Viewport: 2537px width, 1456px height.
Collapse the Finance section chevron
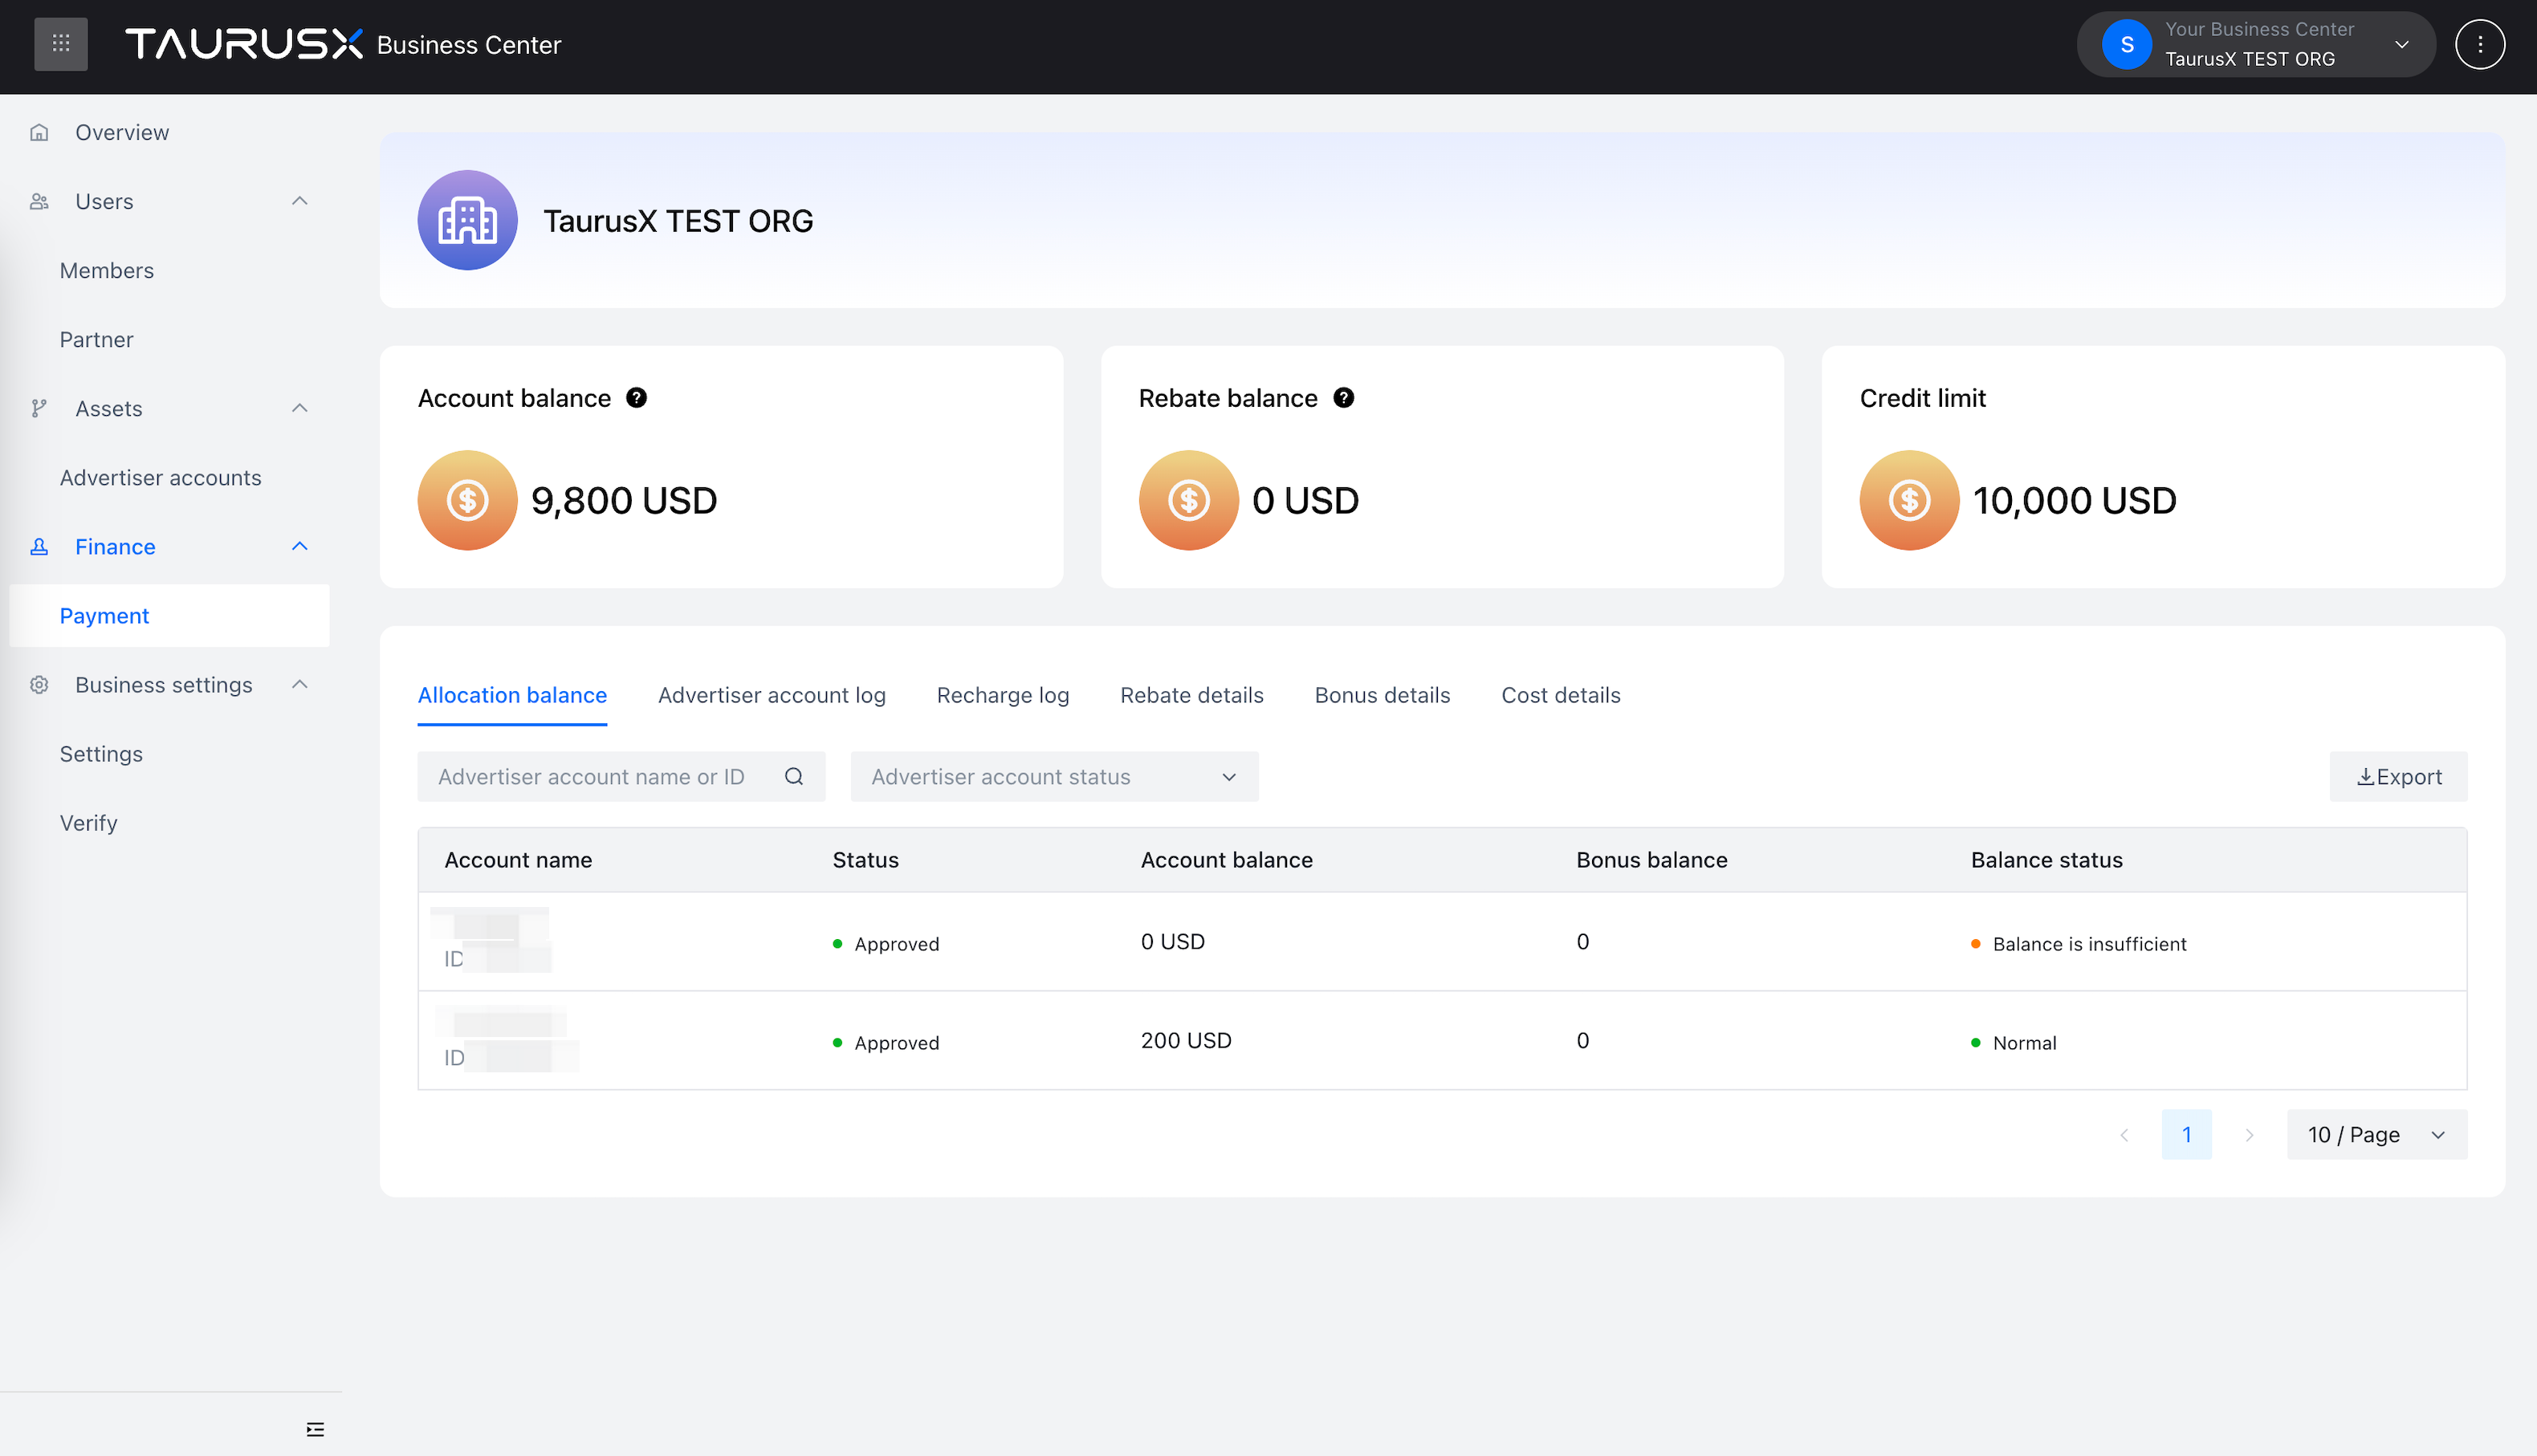(x=299, y=546)
